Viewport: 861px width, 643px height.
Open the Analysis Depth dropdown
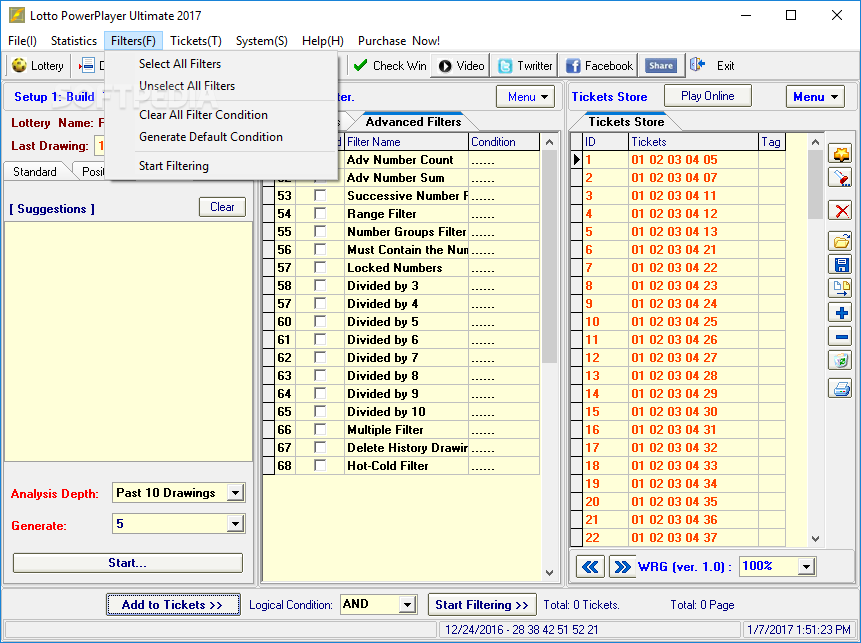click(x=235, y=493)
